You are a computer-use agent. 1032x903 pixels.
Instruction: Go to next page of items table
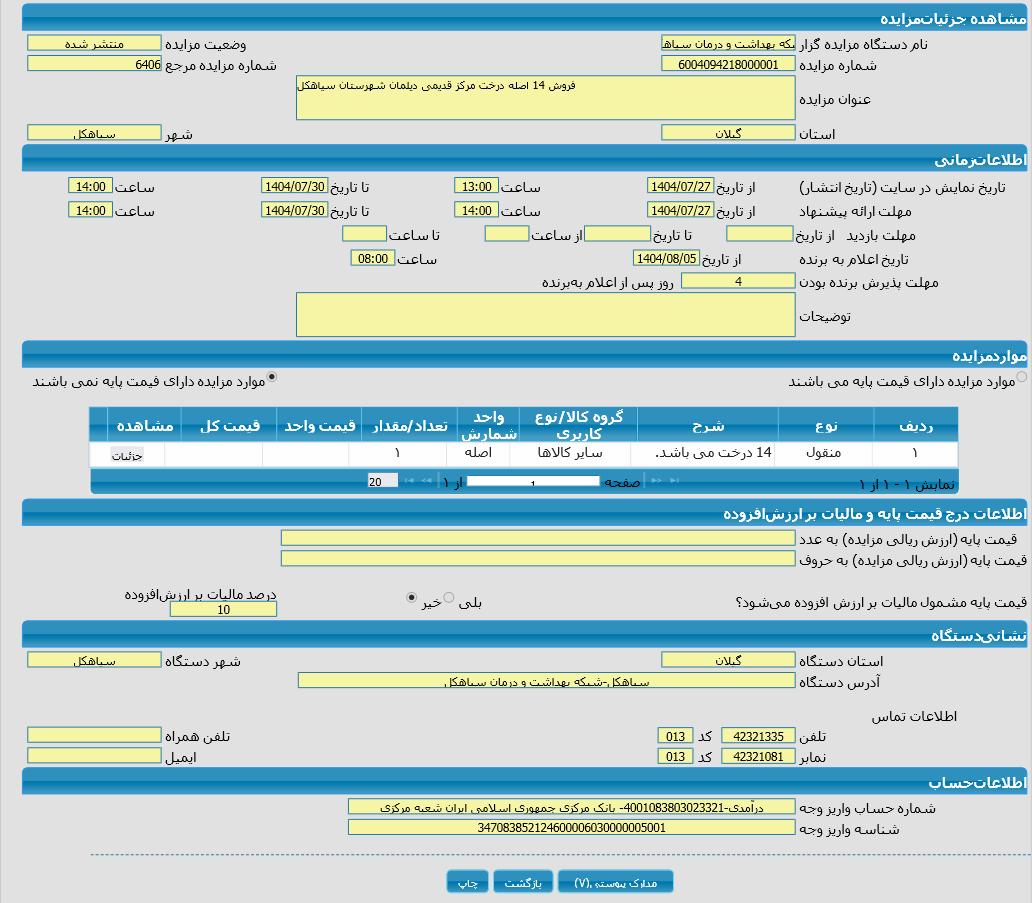click(428, 482)
